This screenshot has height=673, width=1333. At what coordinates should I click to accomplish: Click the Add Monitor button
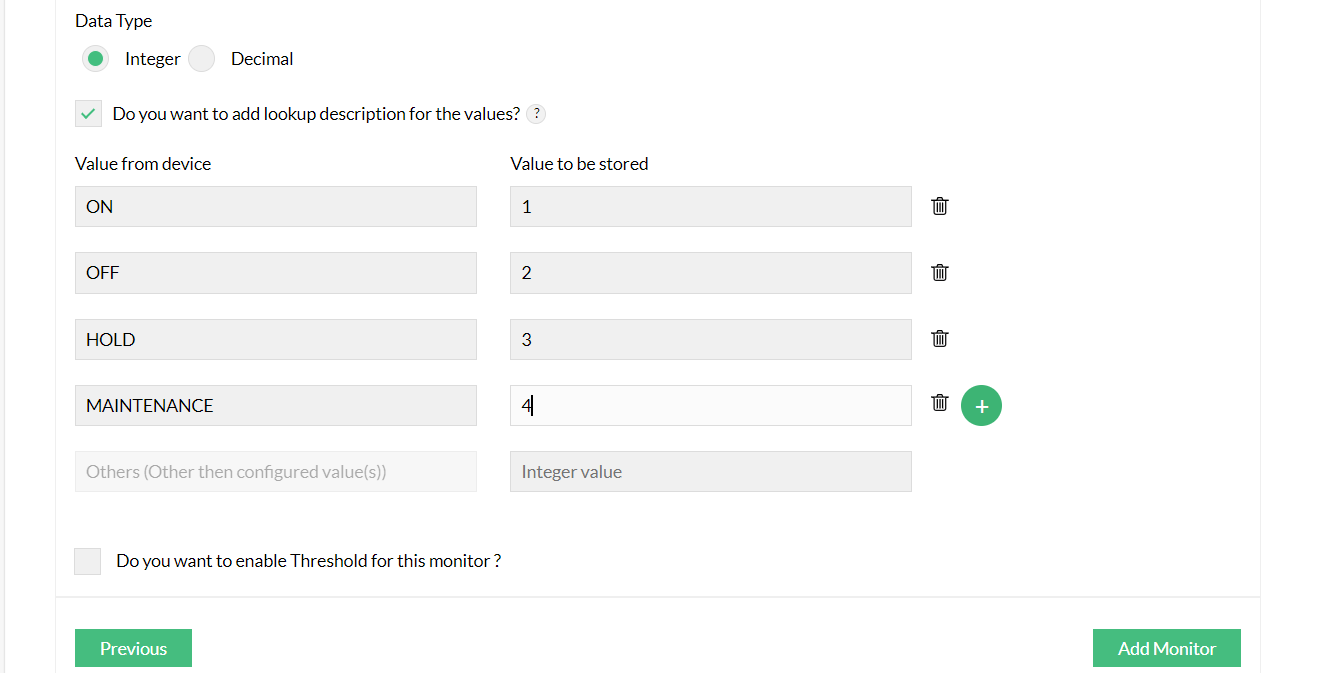[1166, 648]
